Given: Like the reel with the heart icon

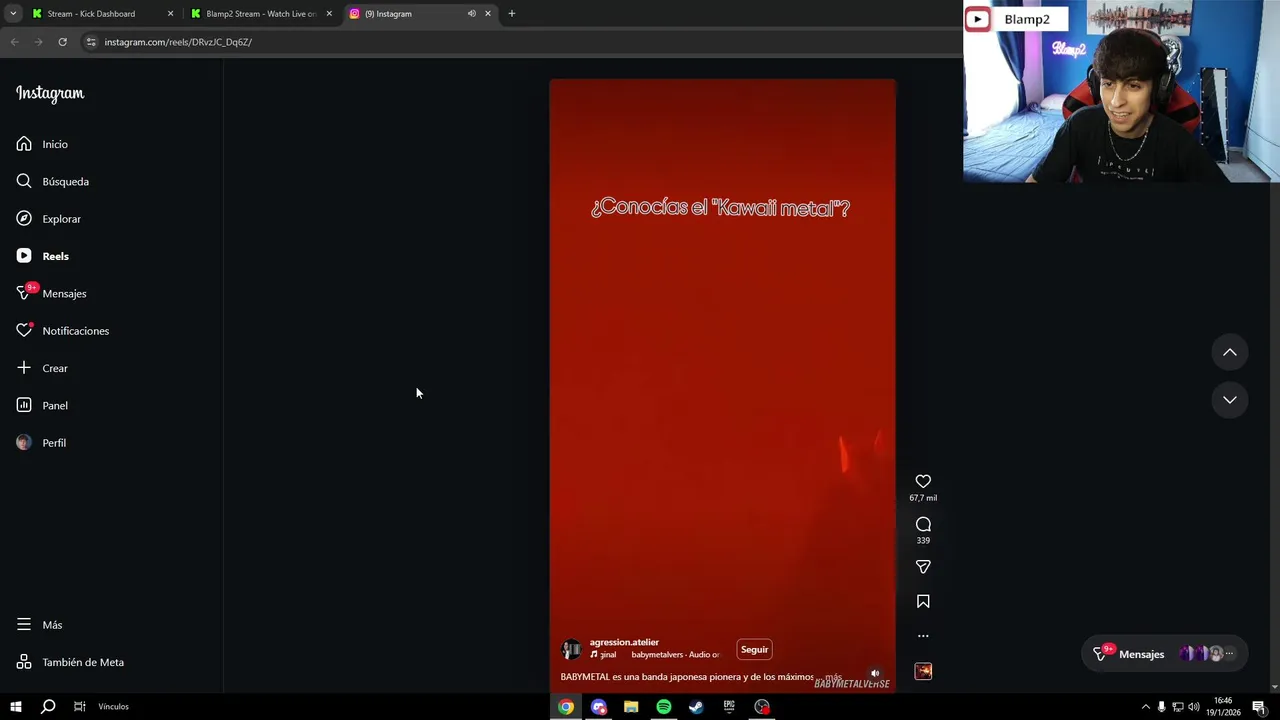Looking at the screenshot, I should (923, 482).
